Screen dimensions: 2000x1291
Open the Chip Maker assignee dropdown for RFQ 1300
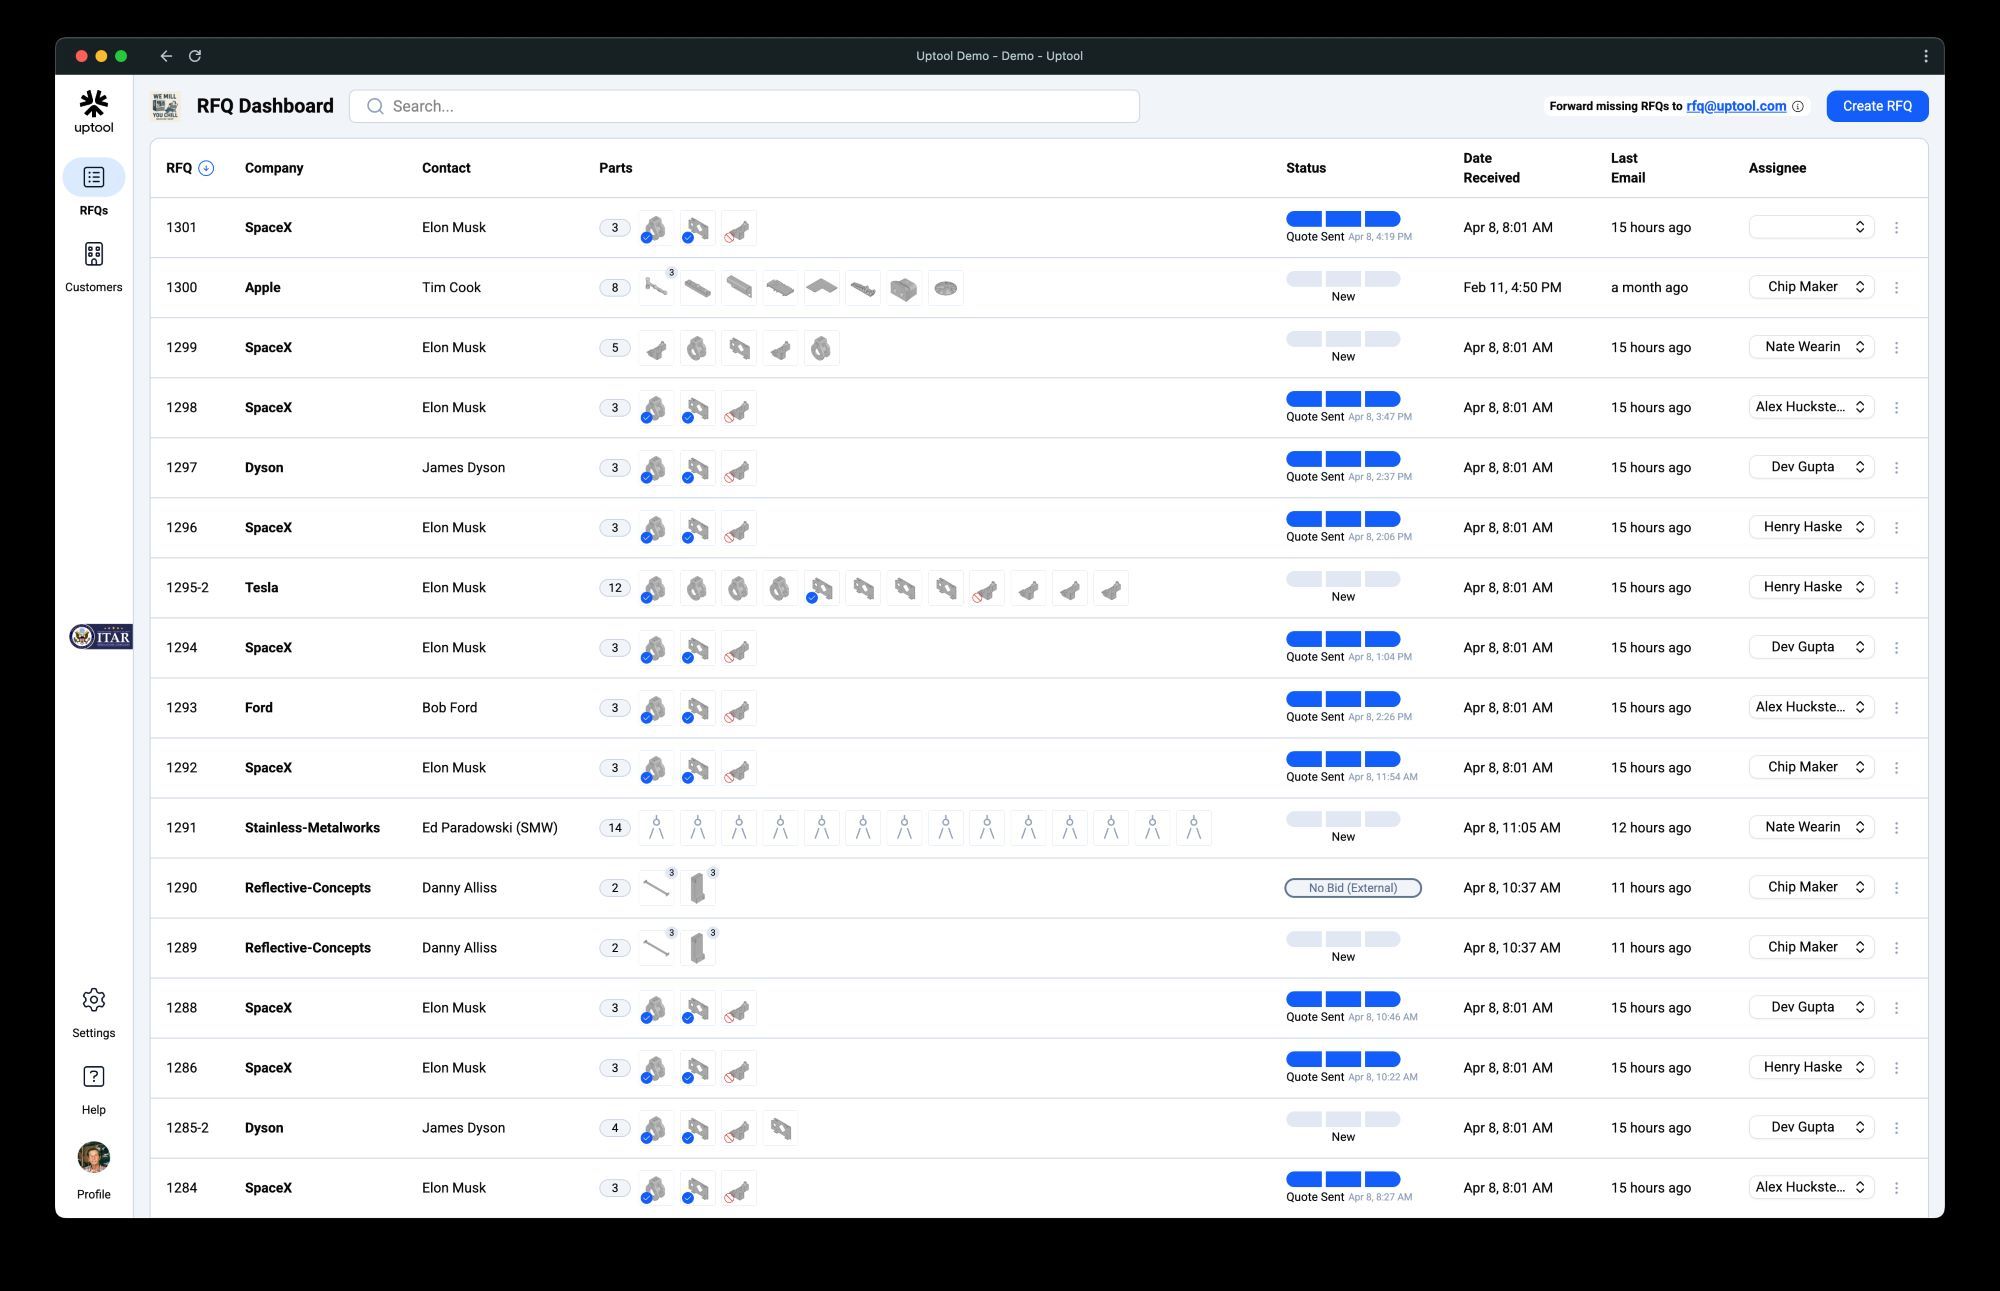click(x=1811, y=287)
